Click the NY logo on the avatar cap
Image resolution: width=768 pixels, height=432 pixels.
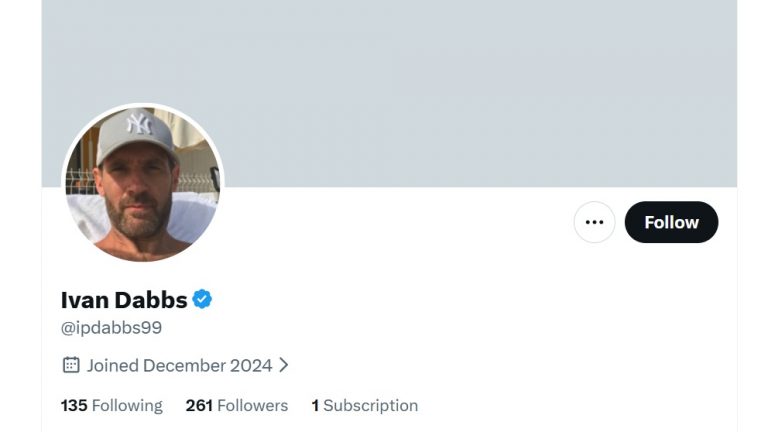point(139,123)
